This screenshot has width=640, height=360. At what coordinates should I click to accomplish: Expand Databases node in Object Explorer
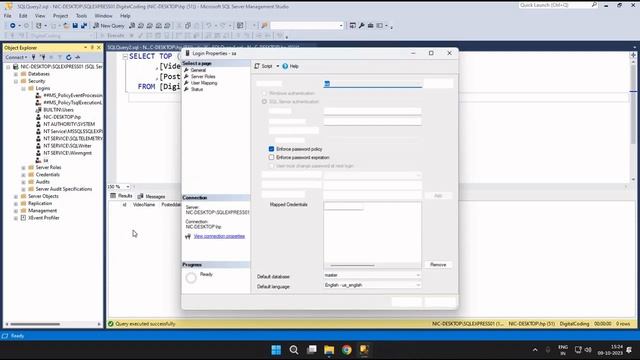(16, 74)
